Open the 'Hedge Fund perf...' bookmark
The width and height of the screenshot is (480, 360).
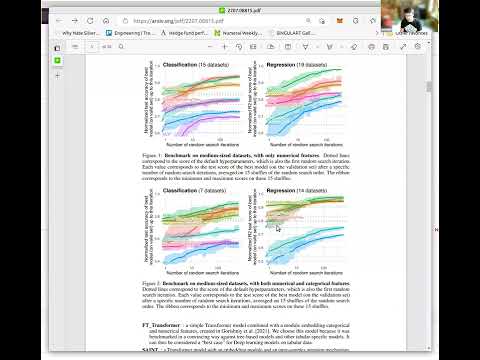click(185, 33)
